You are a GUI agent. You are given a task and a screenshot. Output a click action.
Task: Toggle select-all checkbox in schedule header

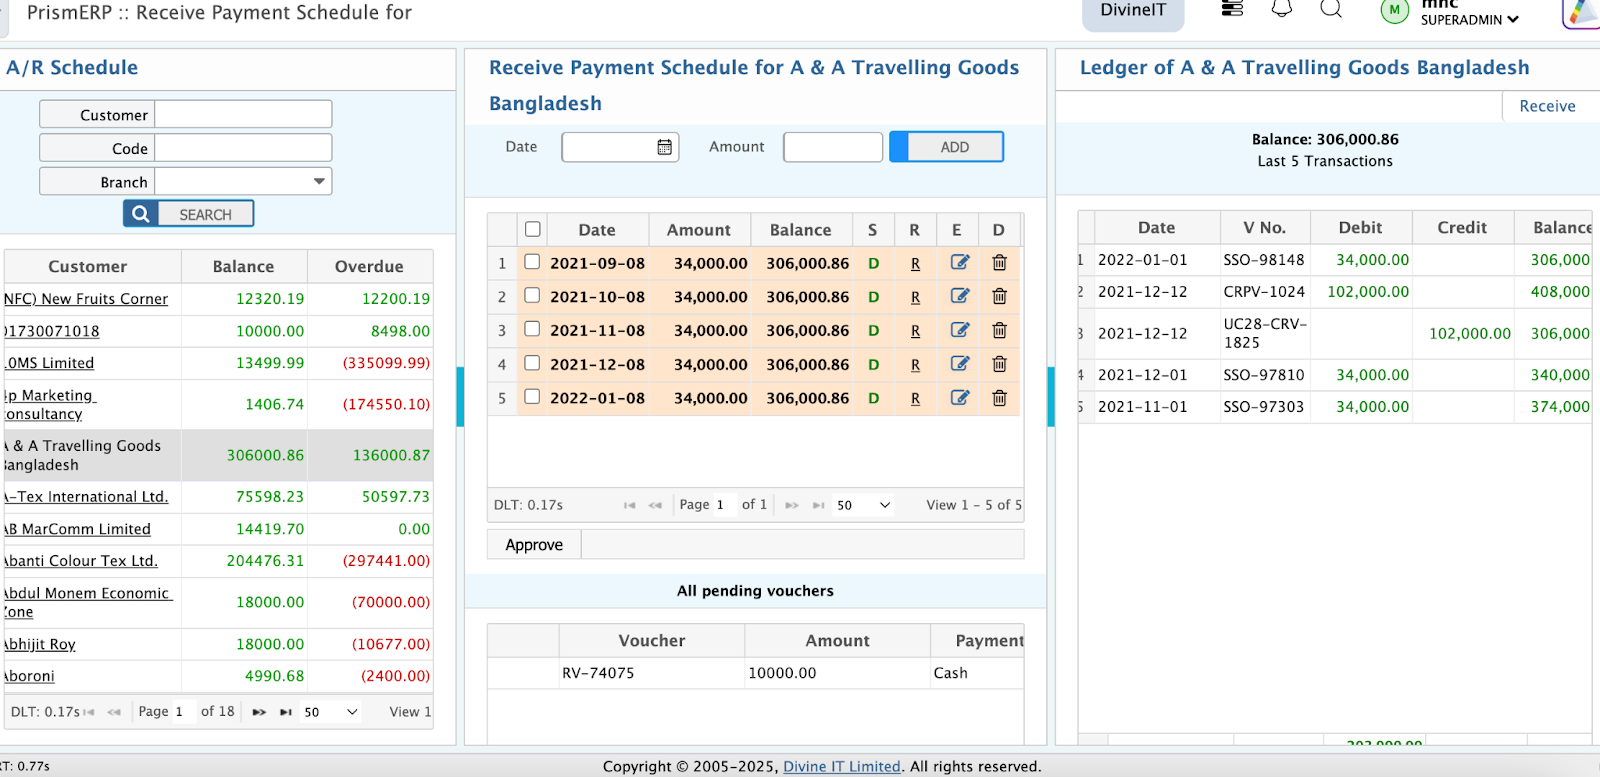click(x=533, y=230)
